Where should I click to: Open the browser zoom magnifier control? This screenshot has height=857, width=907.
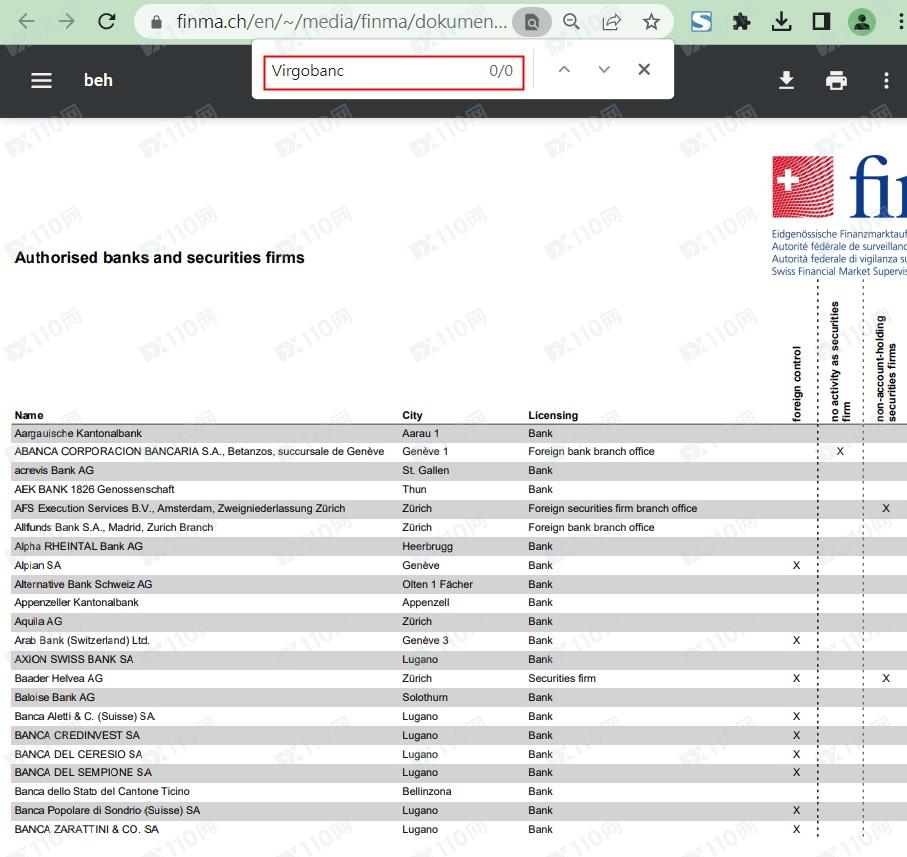click(571, 21)
